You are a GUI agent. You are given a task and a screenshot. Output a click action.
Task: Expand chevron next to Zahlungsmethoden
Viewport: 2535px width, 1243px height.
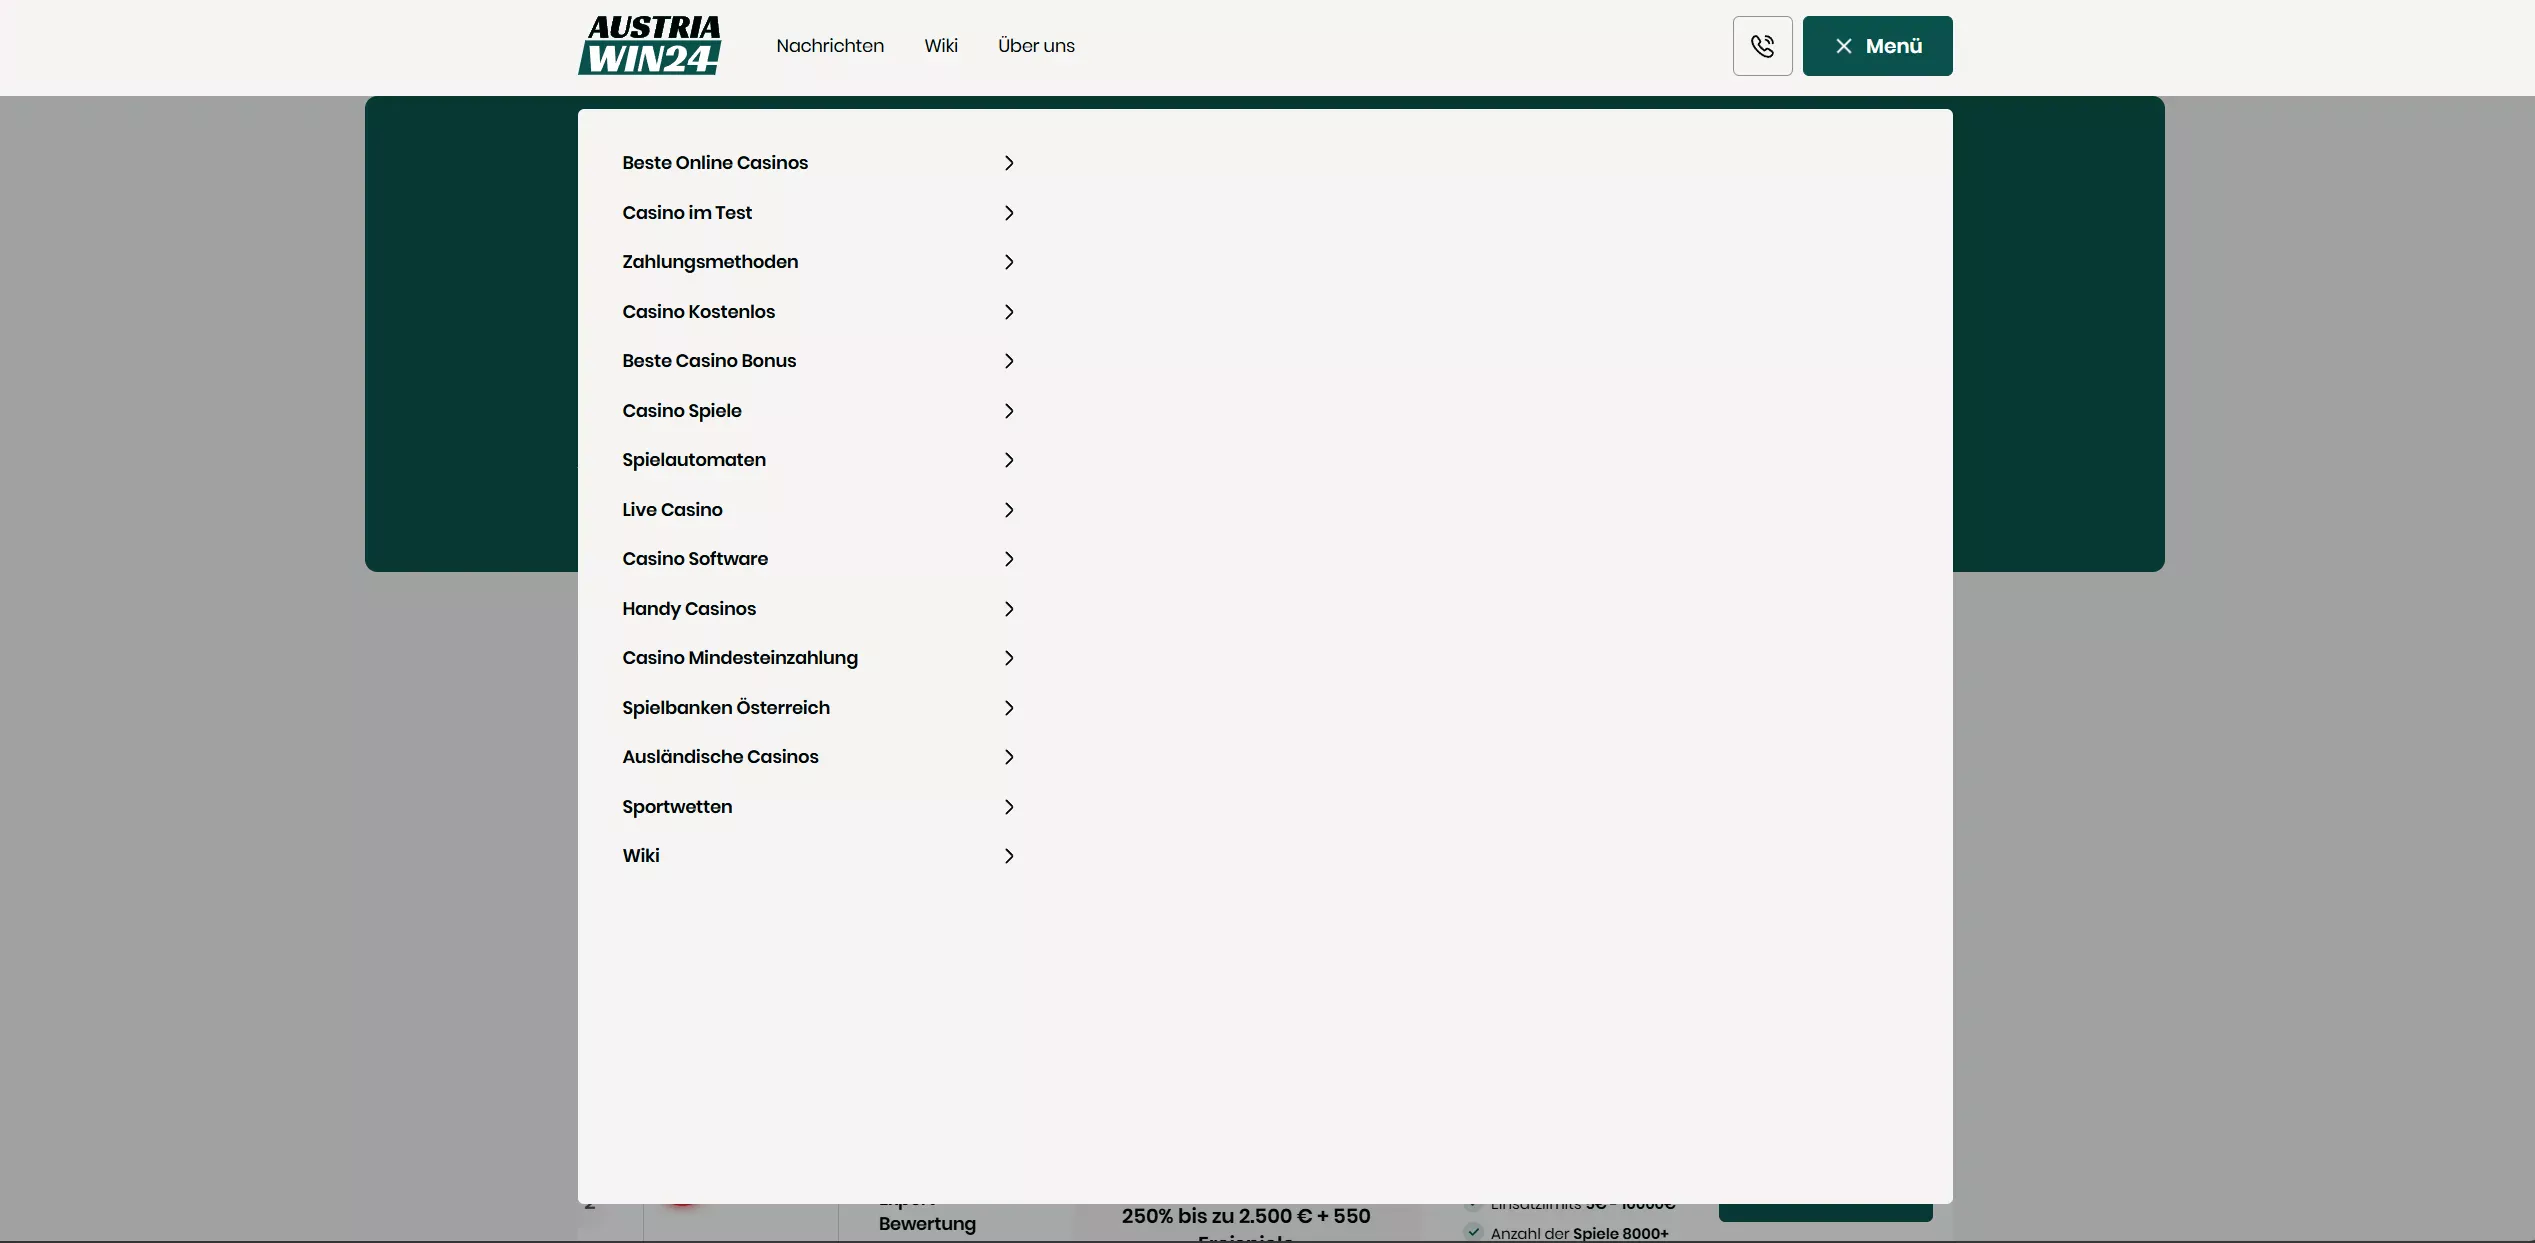1009,262
